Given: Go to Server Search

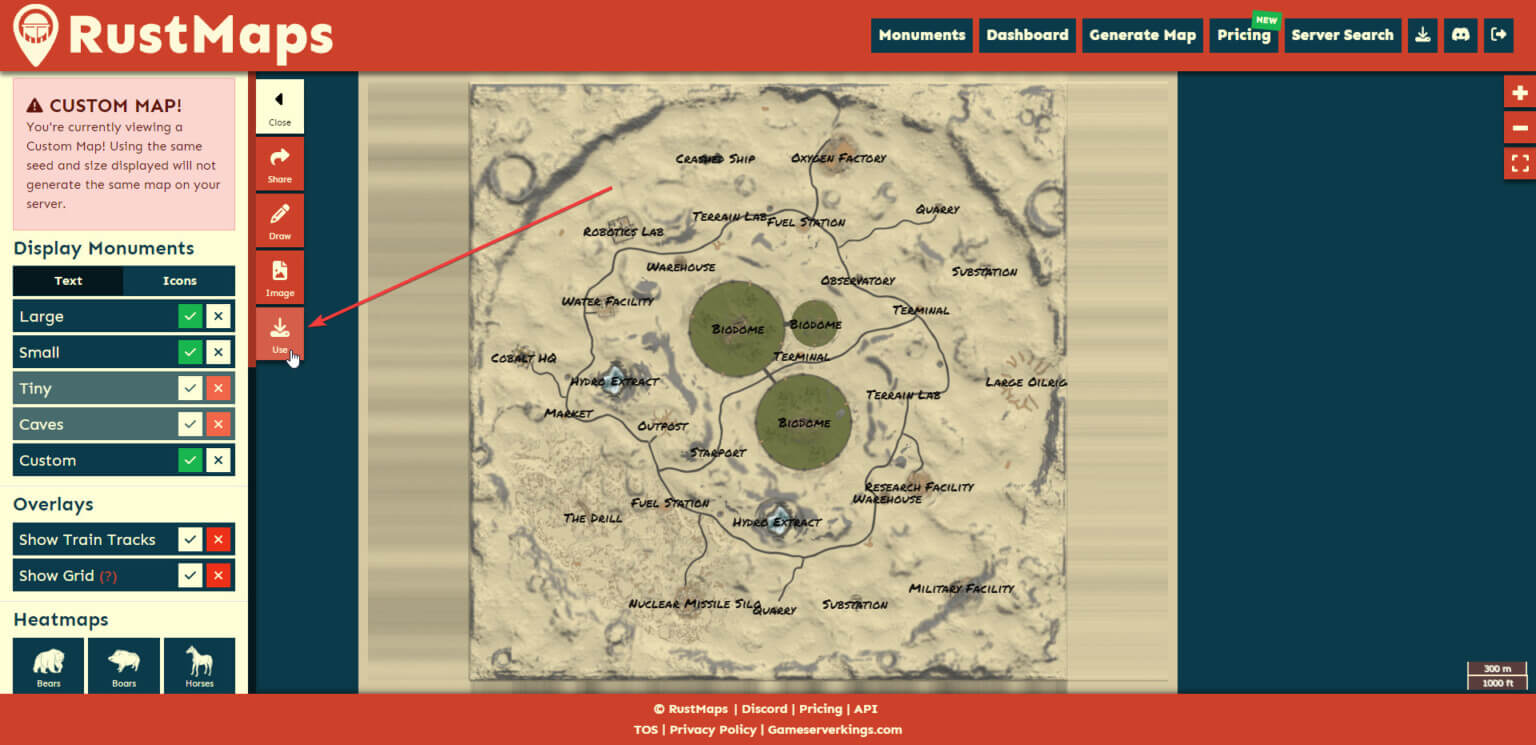Looking at the screenshot, I should (1342, 35).
